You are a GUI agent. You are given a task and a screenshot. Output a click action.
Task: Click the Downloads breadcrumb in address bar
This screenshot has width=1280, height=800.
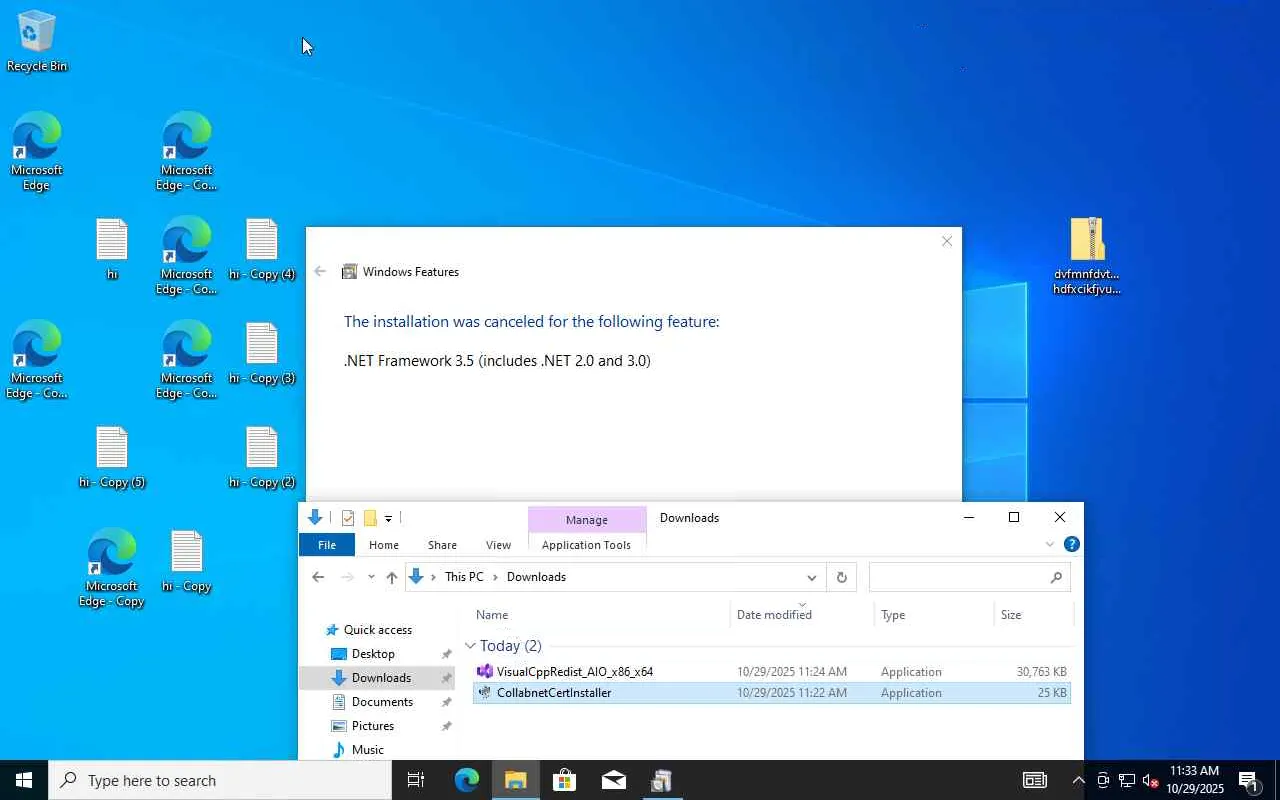click(x=536, y=577)
